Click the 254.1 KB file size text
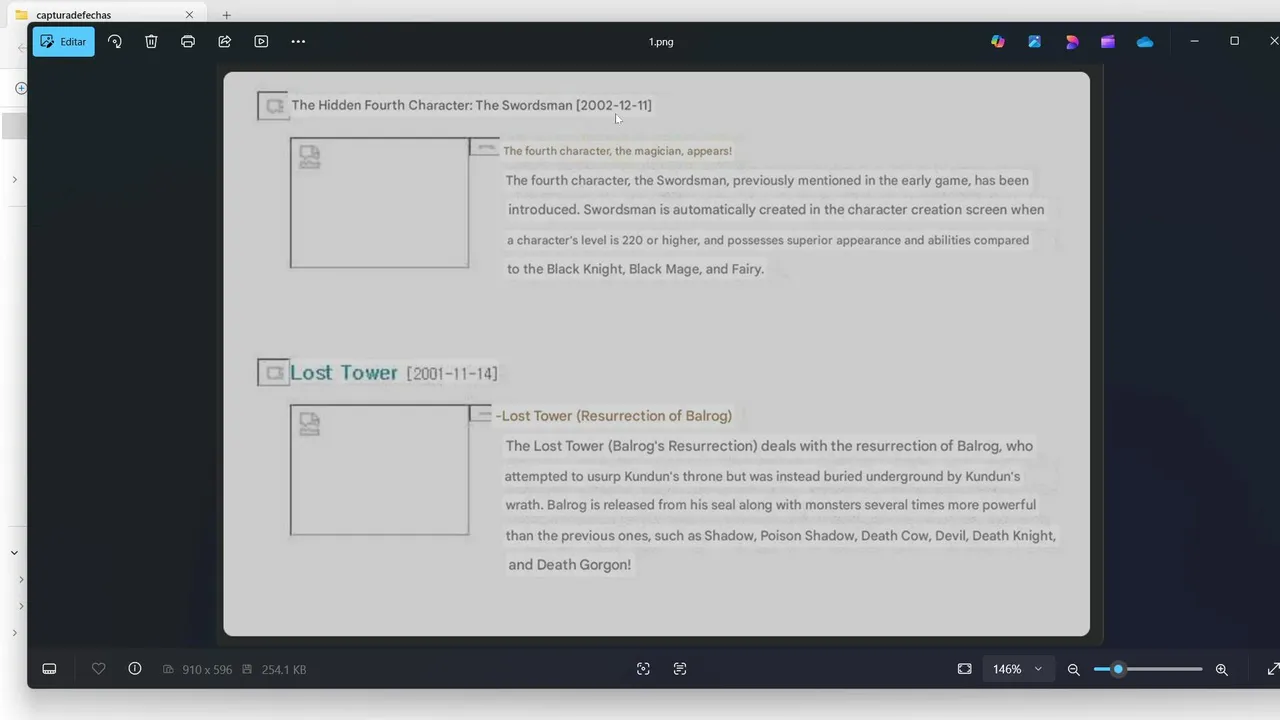This screenshot has width=1280, height=720. [284, 669]
